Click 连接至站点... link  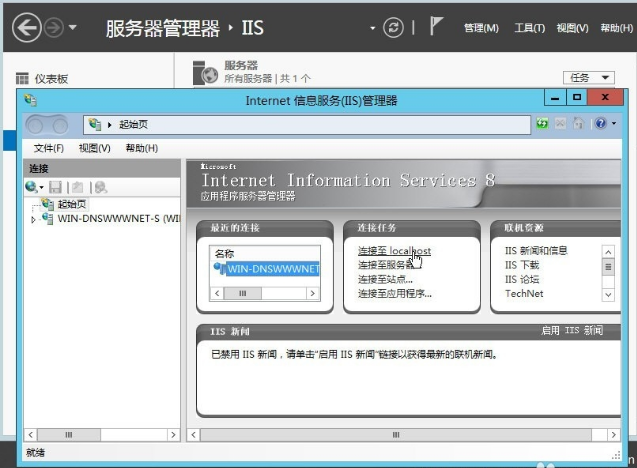pyautogui.click(x=385, y=280)
